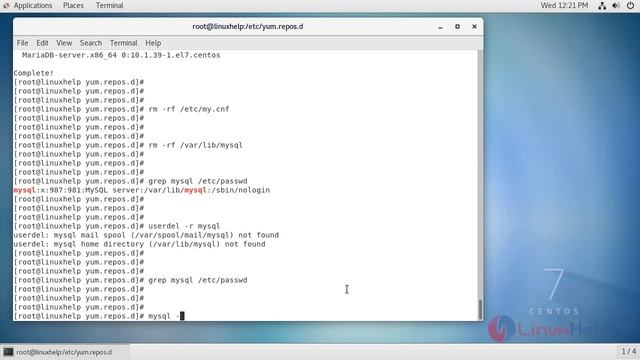Select the taskbar terminal window entry
This screenshot has width=640, height=360.
pyautogui.click(x=65, y=352)
